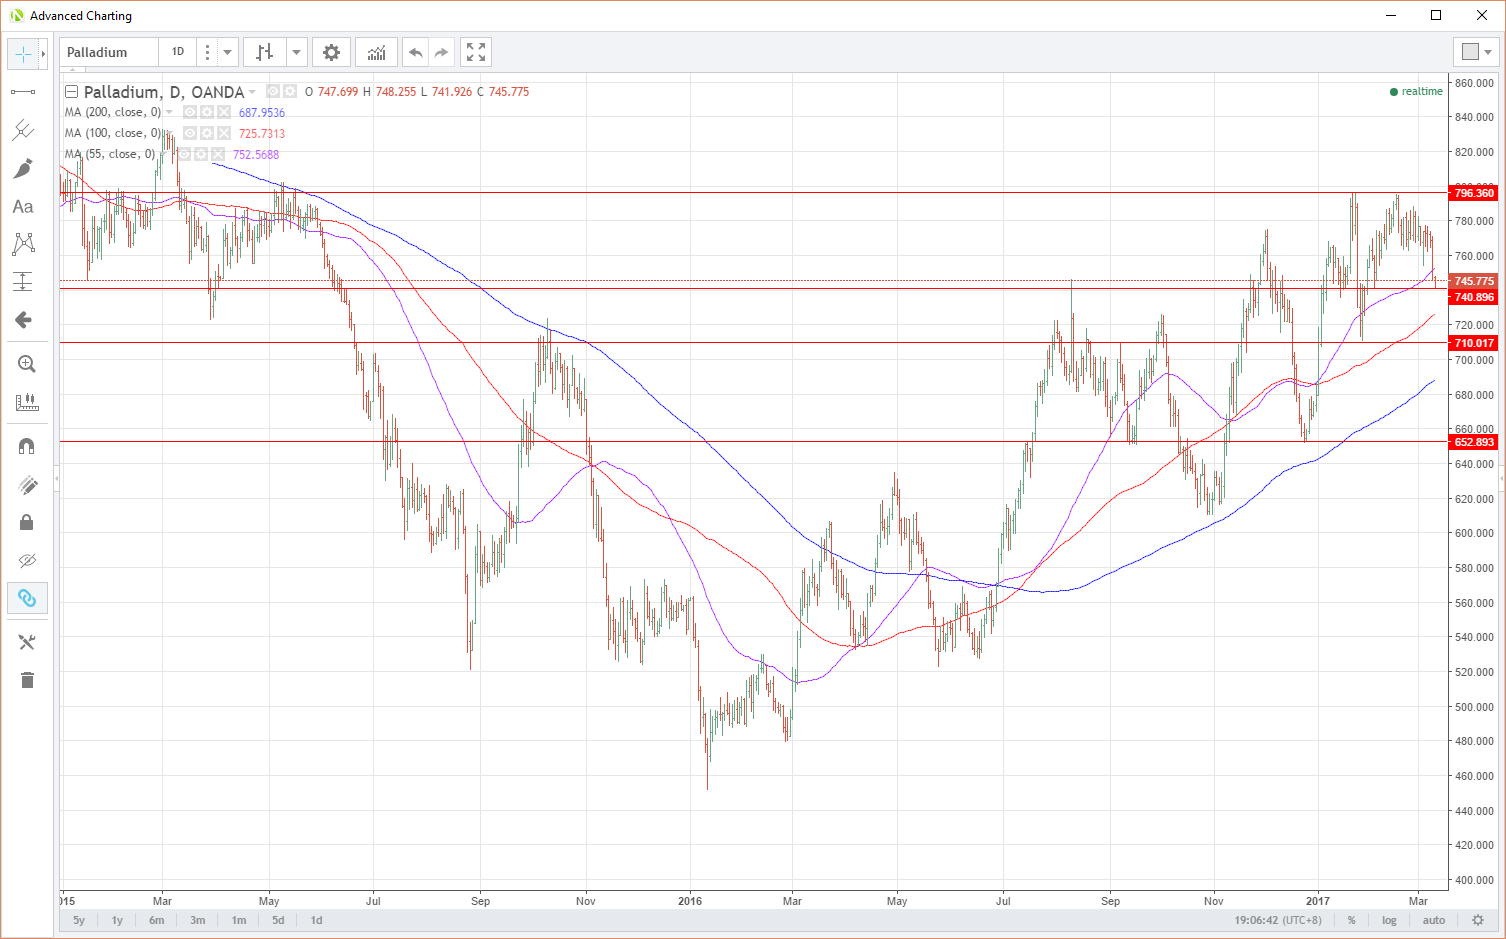Select the 1m time range
1506x939 pixels.
tap(239, 920)
